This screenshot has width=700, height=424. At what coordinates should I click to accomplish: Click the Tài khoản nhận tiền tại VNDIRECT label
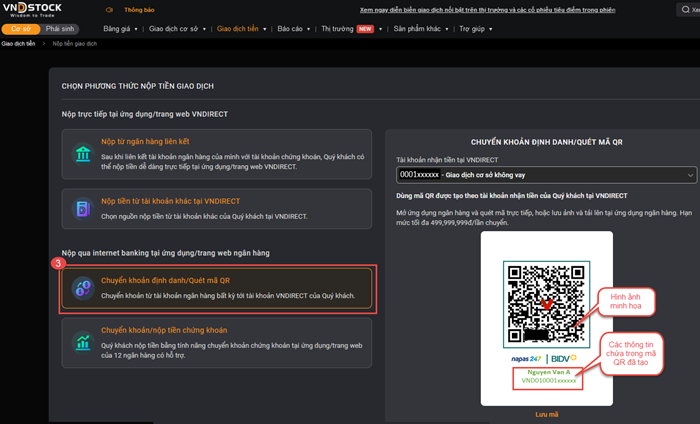pos(447,160)
